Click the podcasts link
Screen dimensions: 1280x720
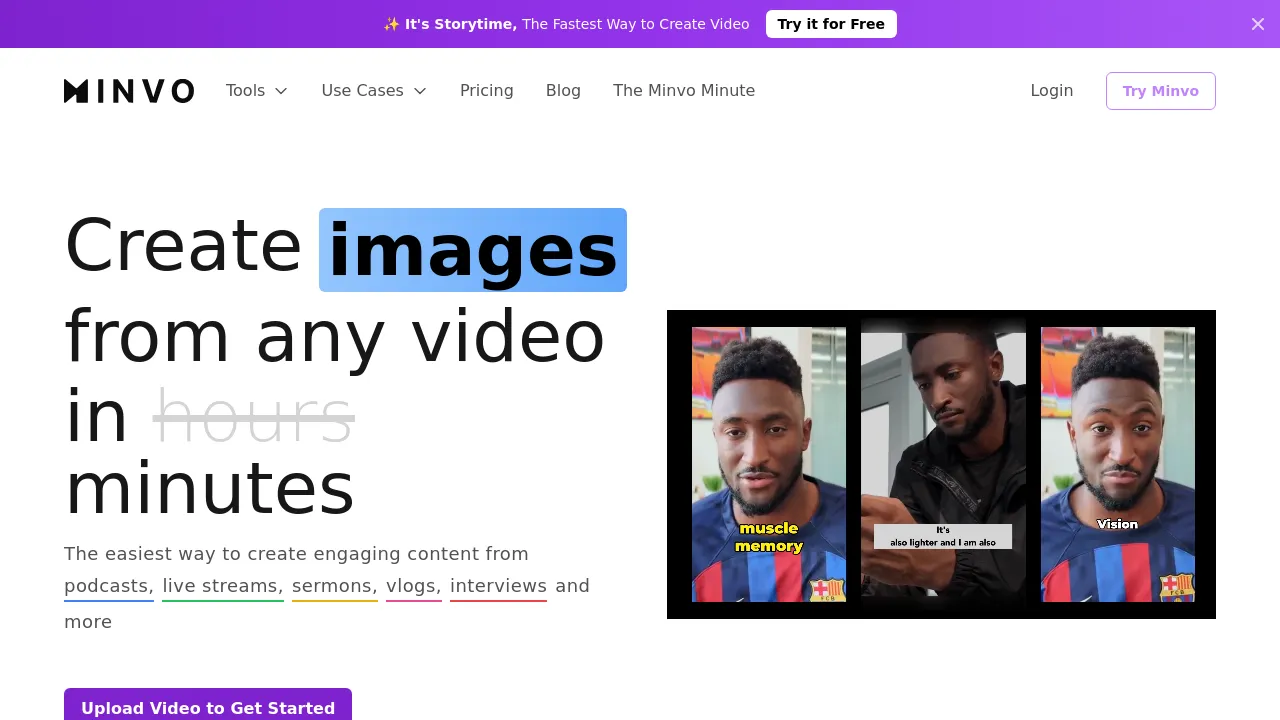[109, 586]
